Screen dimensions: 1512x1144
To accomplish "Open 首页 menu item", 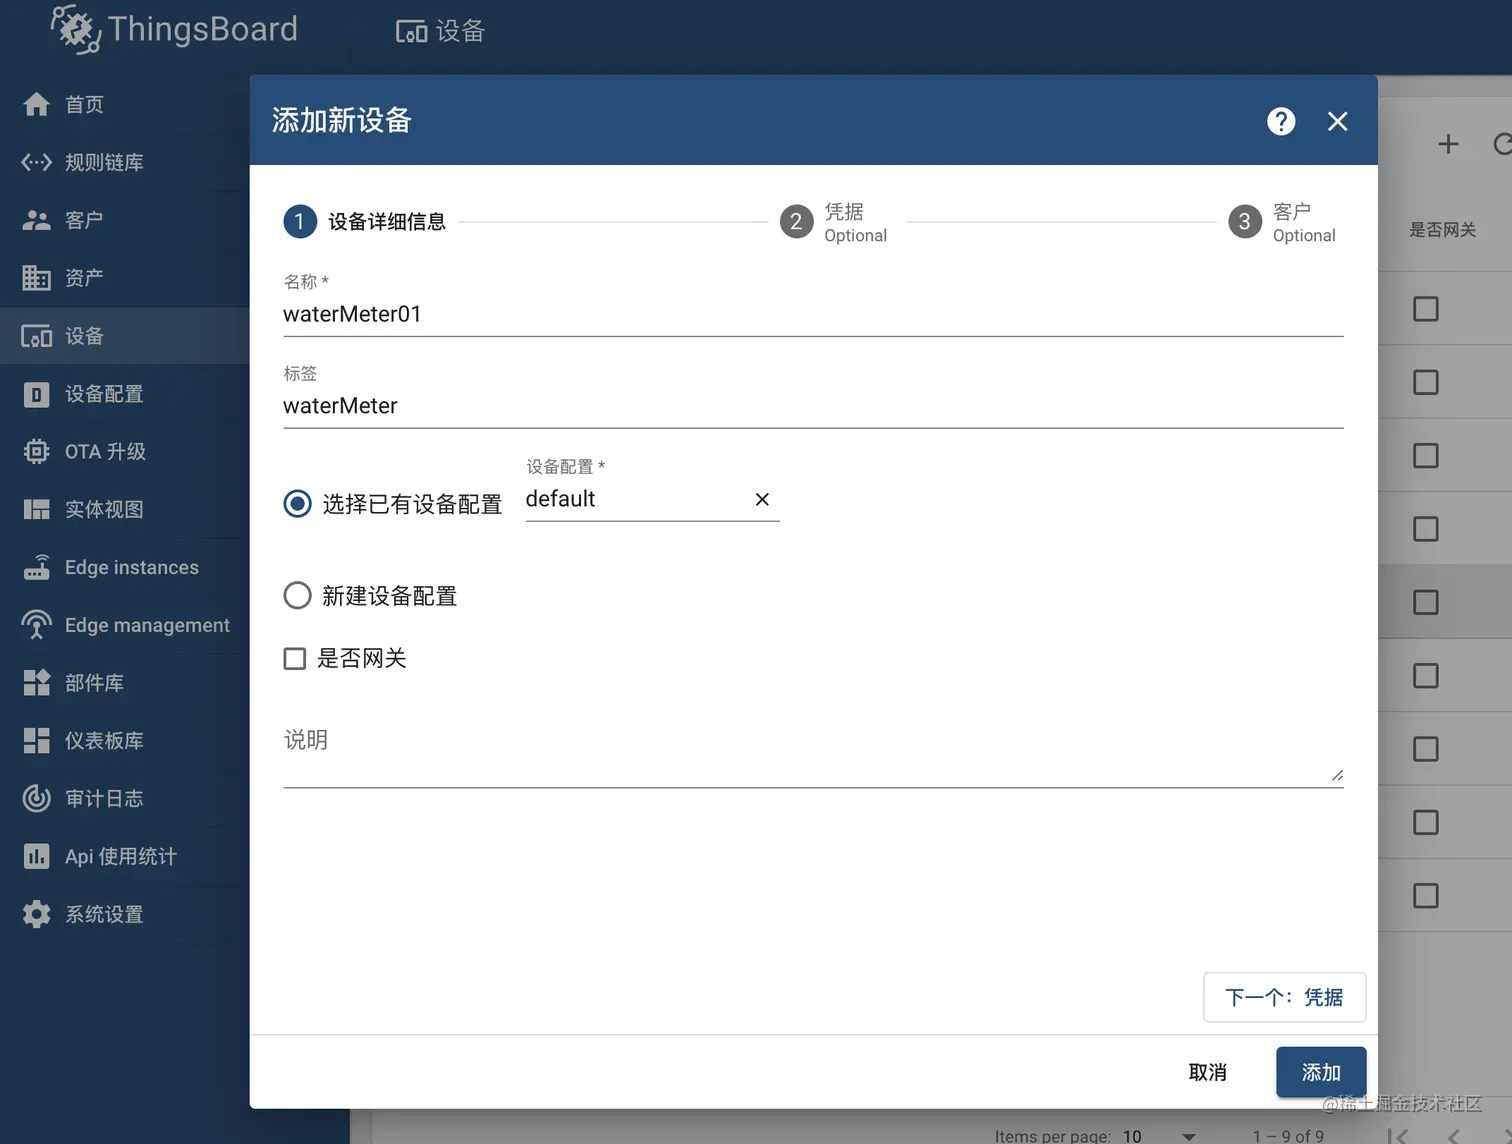I will (x=124, y=104).
